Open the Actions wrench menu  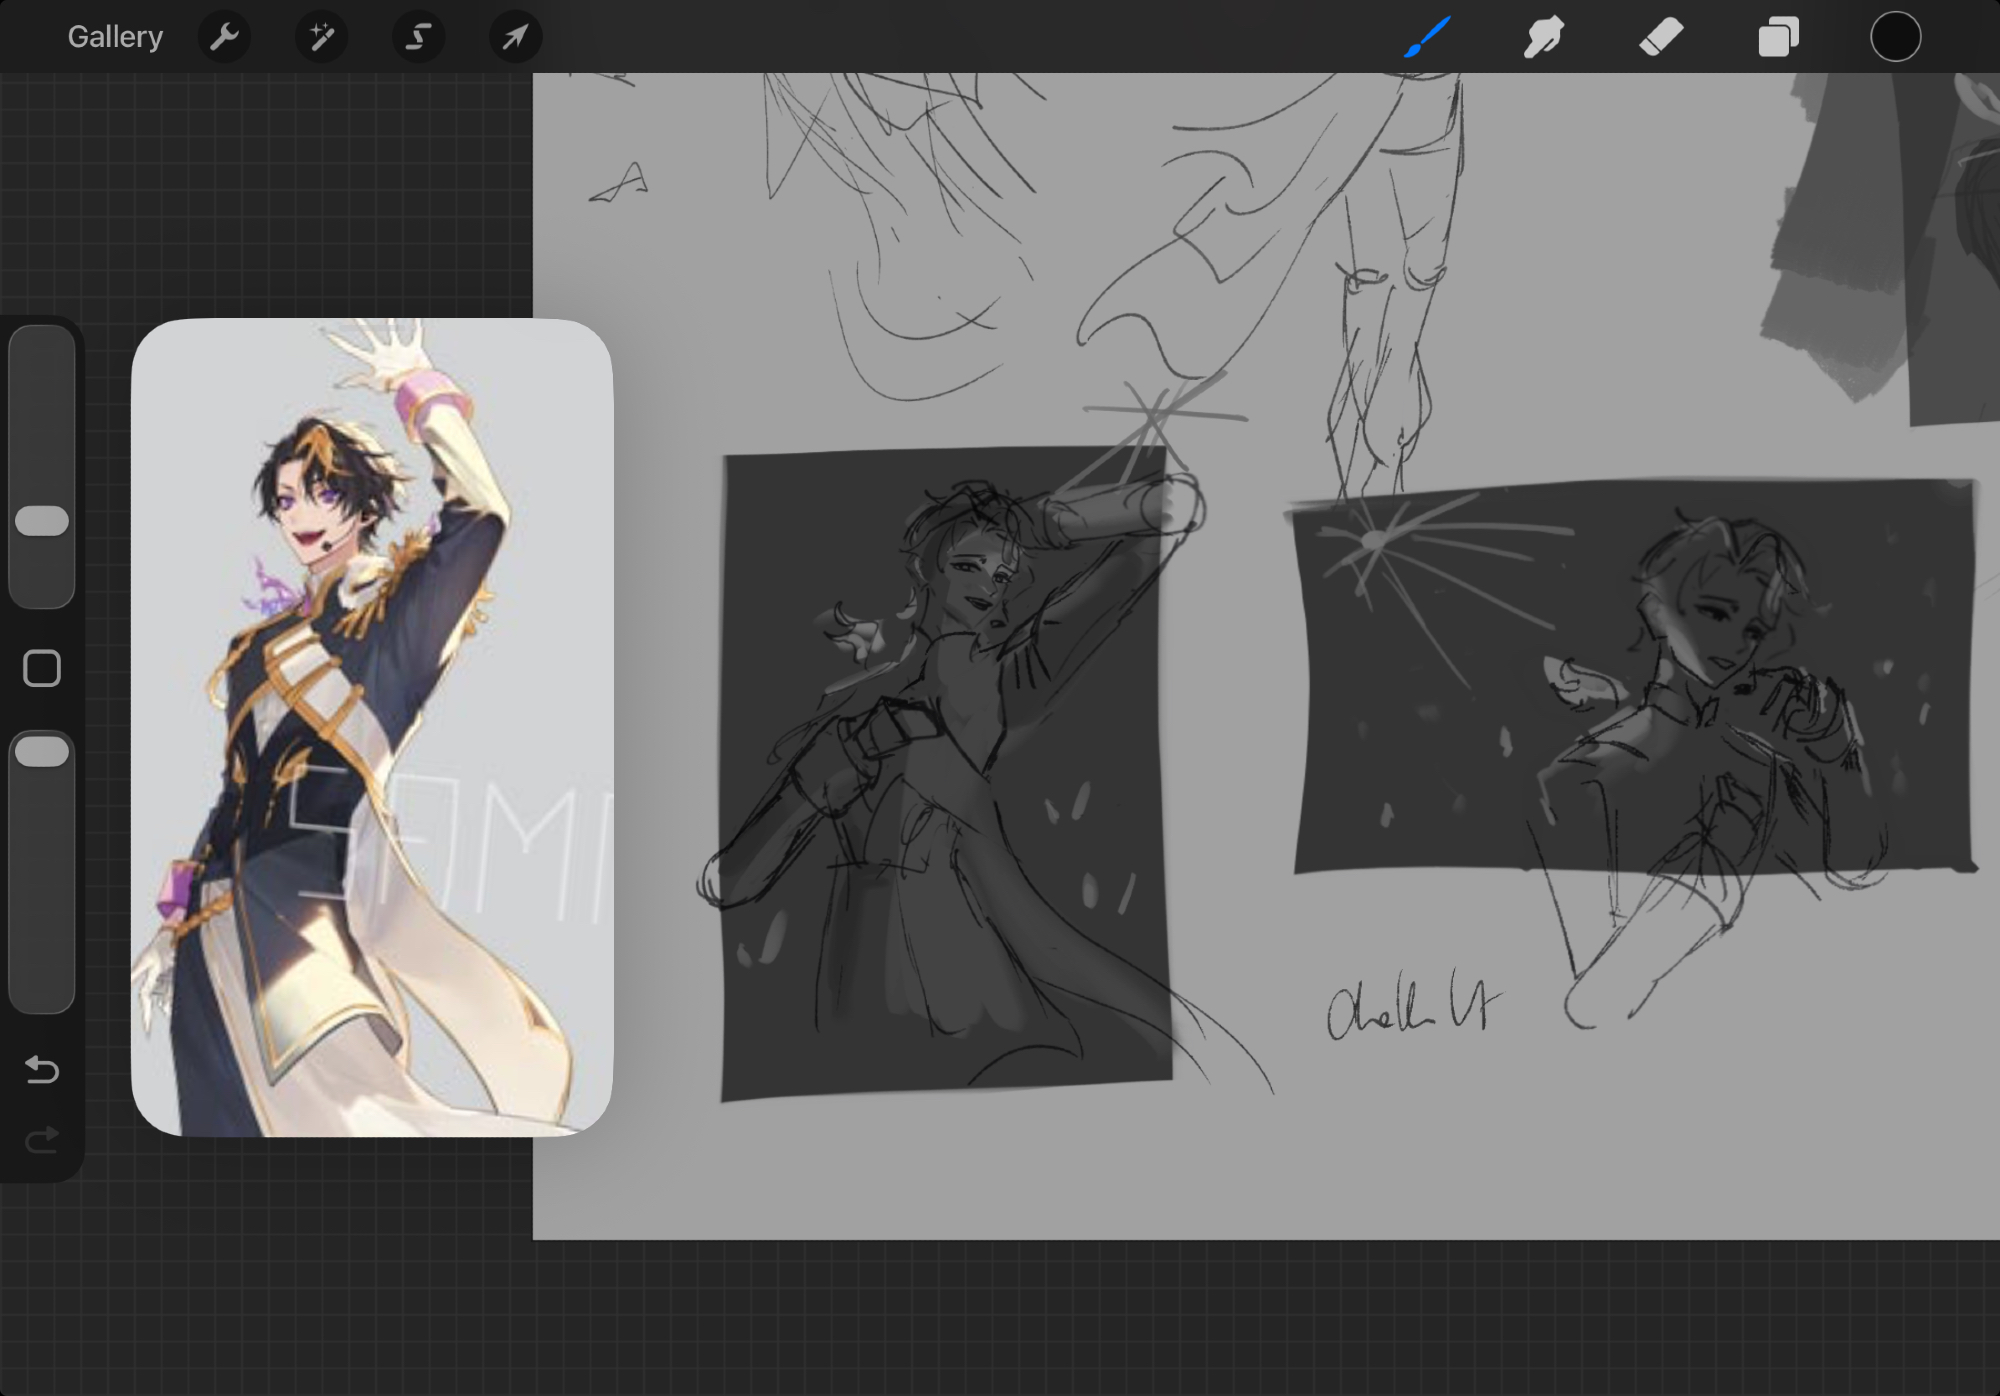point(224,37)
